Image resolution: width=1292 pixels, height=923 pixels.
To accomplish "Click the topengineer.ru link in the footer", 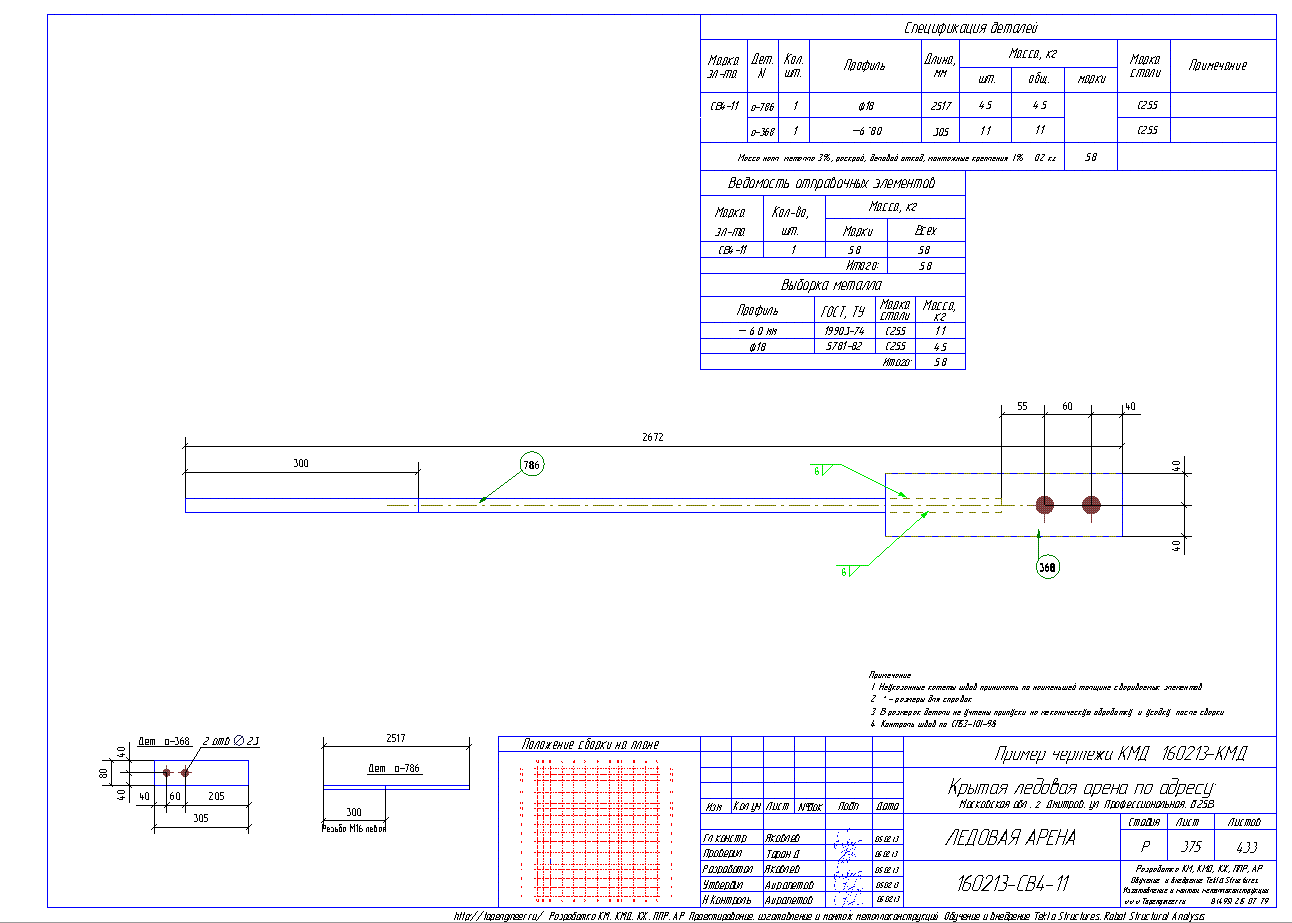I will 500,916.
